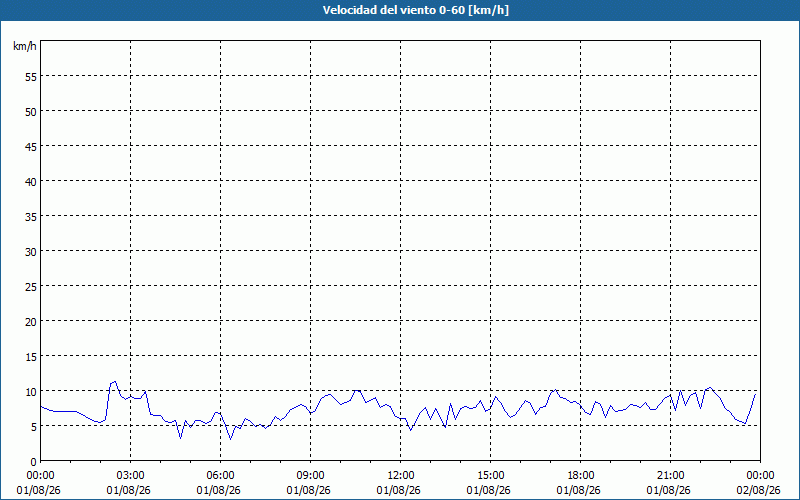The width and height of the screenshot is (800, 500).
Task: Click the 'km/h' axis unit label
Action: [x=24, y=46]
